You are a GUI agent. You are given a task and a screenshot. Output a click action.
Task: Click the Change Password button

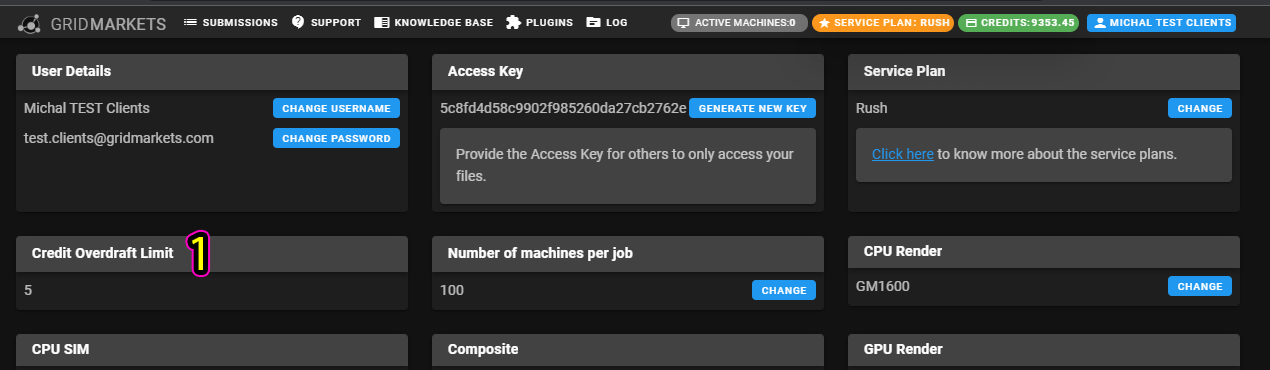click(336, 138)
